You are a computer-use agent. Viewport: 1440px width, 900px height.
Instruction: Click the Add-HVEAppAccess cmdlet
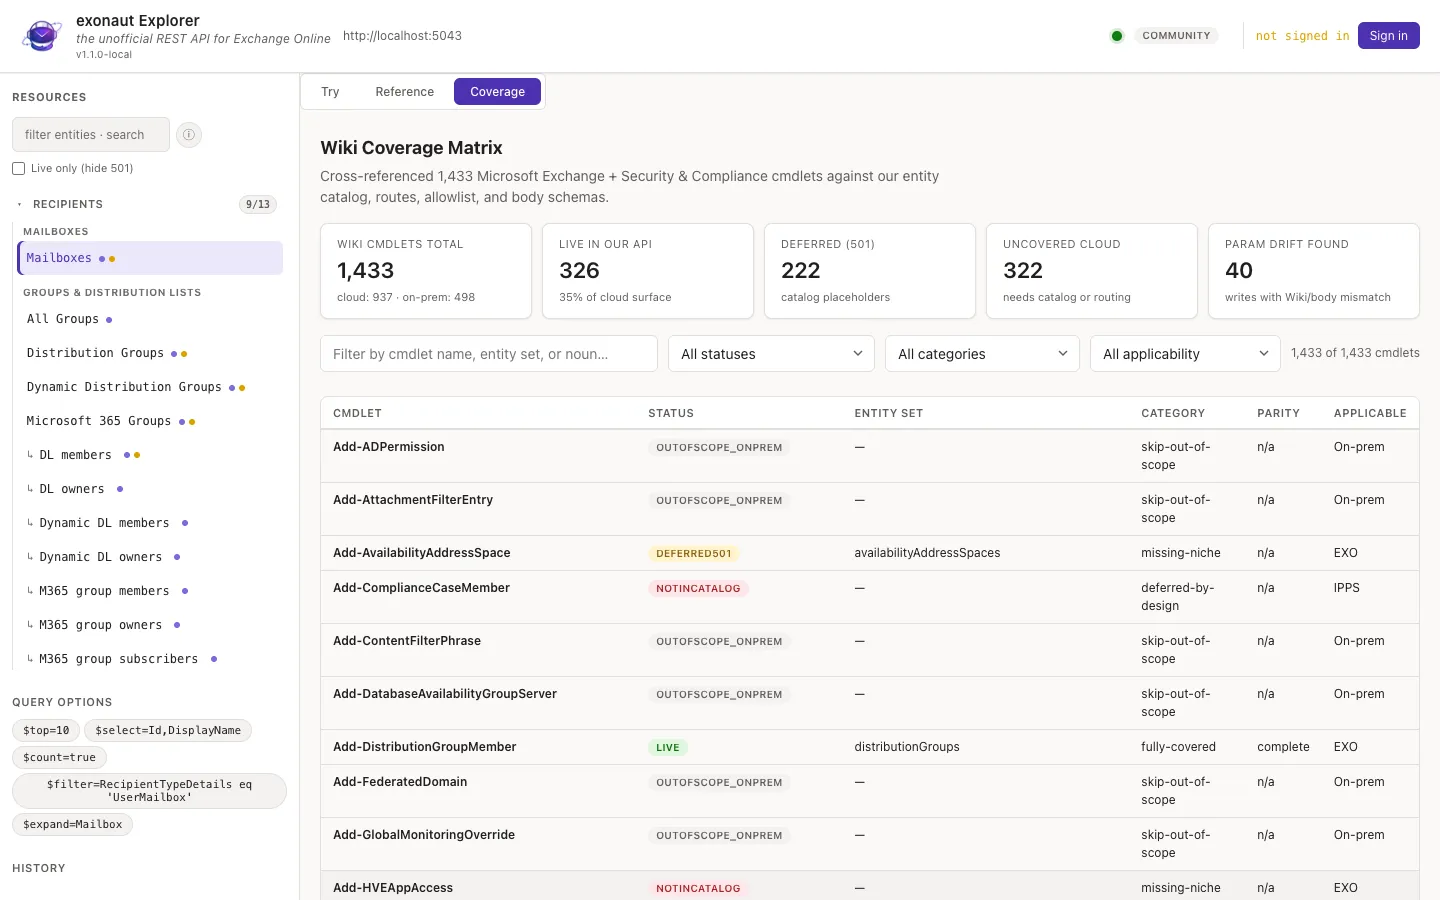(393, 888)
